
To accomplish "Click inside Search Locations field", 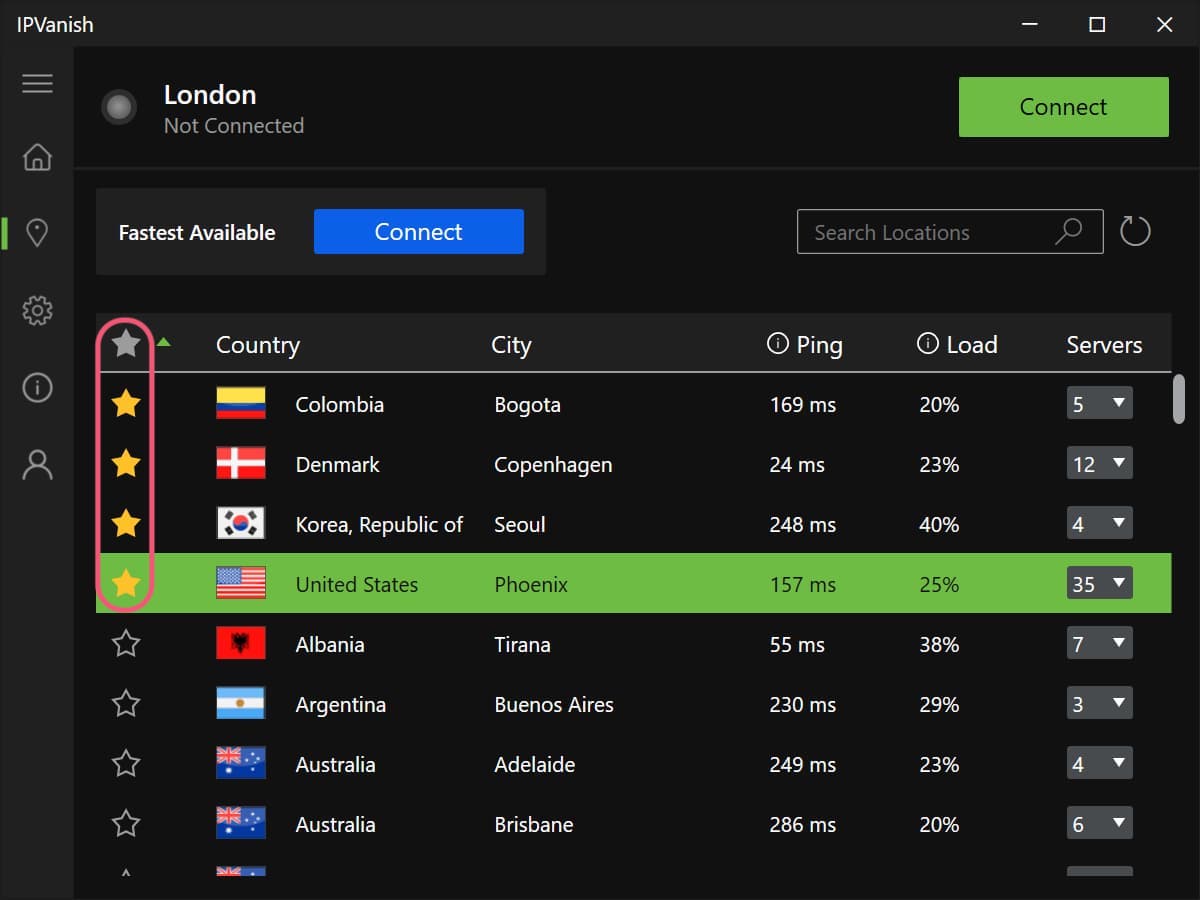I will click(950, 232).
